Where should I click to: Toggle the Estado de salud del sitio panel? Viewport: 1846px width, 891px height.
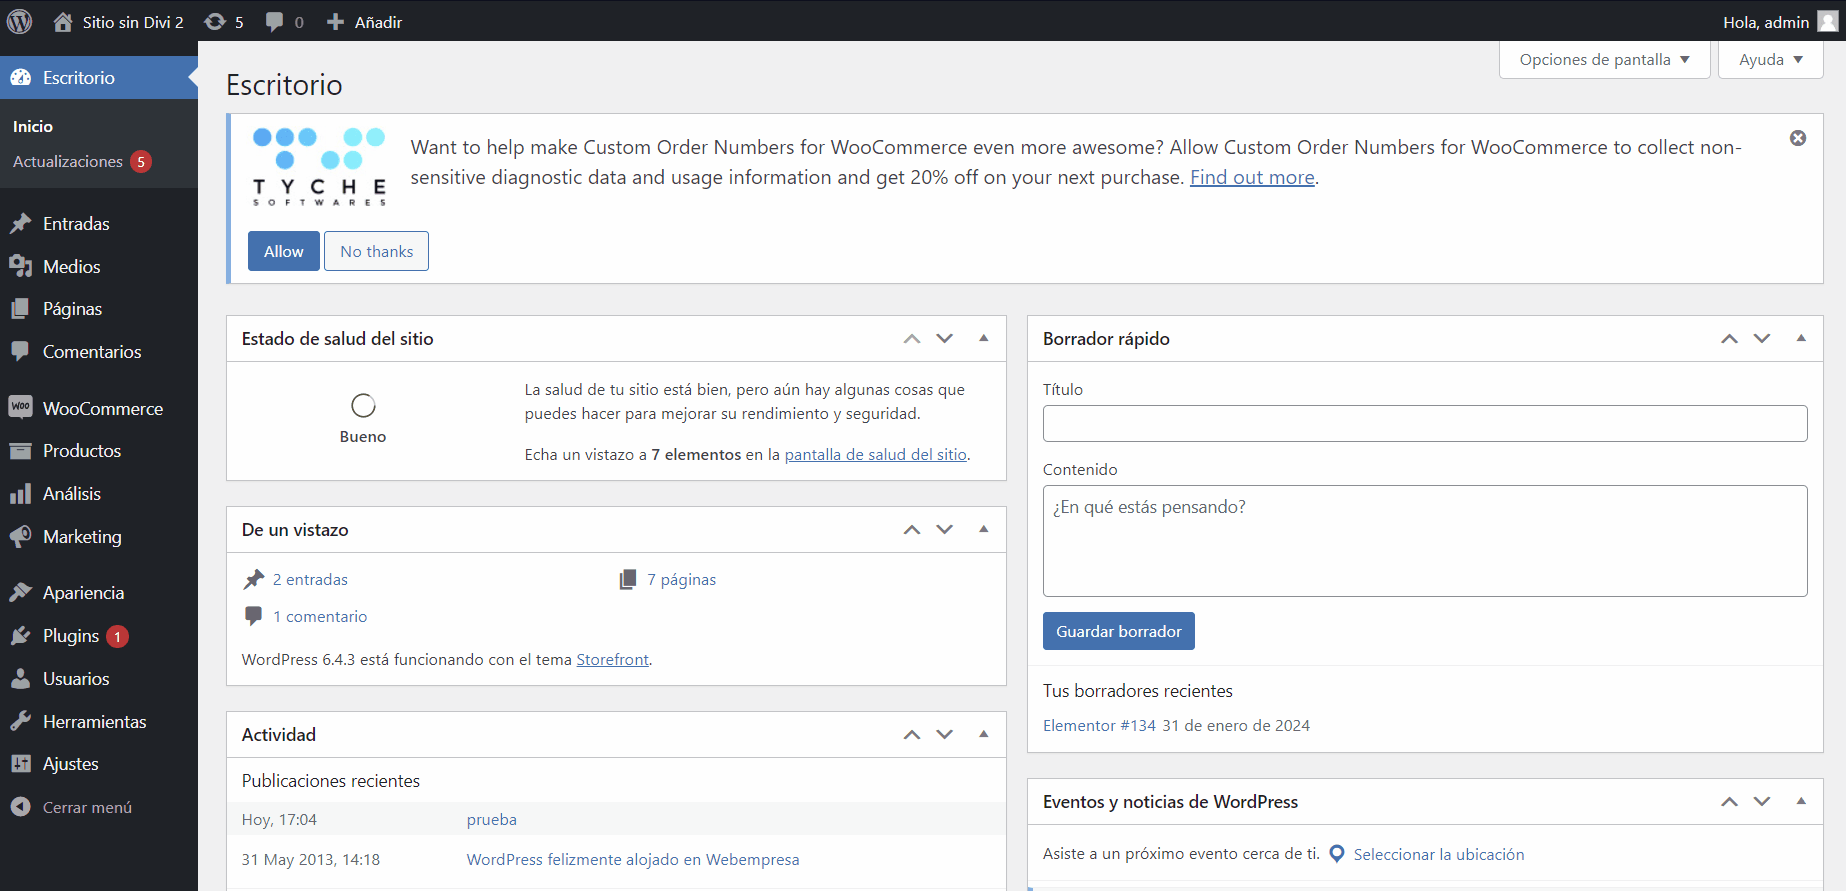pyautogui.click(x=984, y=339)
